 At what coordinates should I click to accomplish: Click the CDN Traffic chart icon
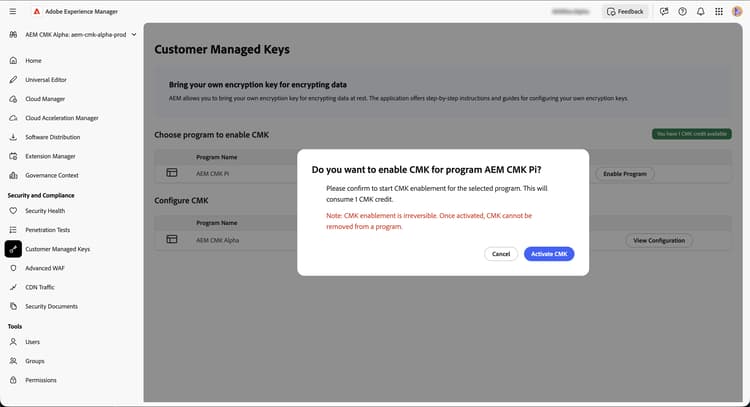pyautogui.click(x=13, y=287)
